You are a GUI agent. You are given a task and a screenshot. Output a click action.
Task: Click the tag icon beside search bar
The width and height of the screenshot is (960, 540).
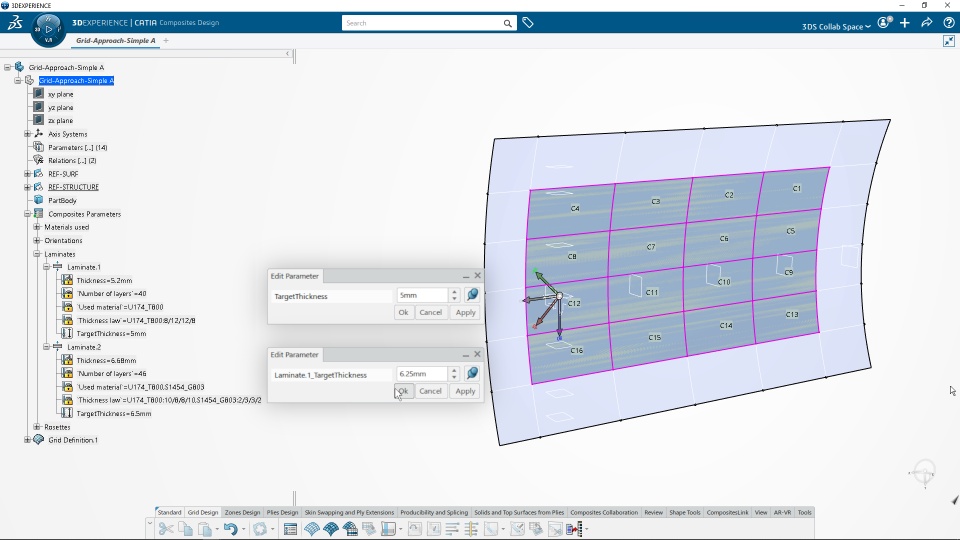coord(528,23)
